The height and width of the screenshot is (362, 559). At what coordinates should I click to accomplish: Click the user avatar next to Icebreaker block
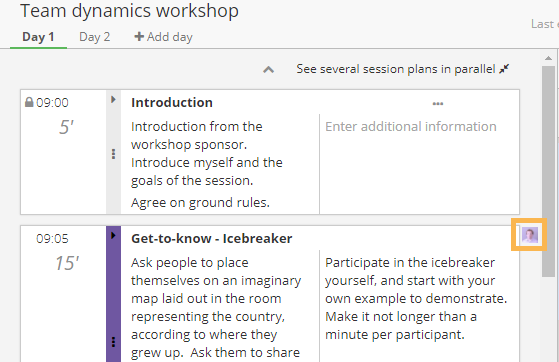click(x=529, y=235)
